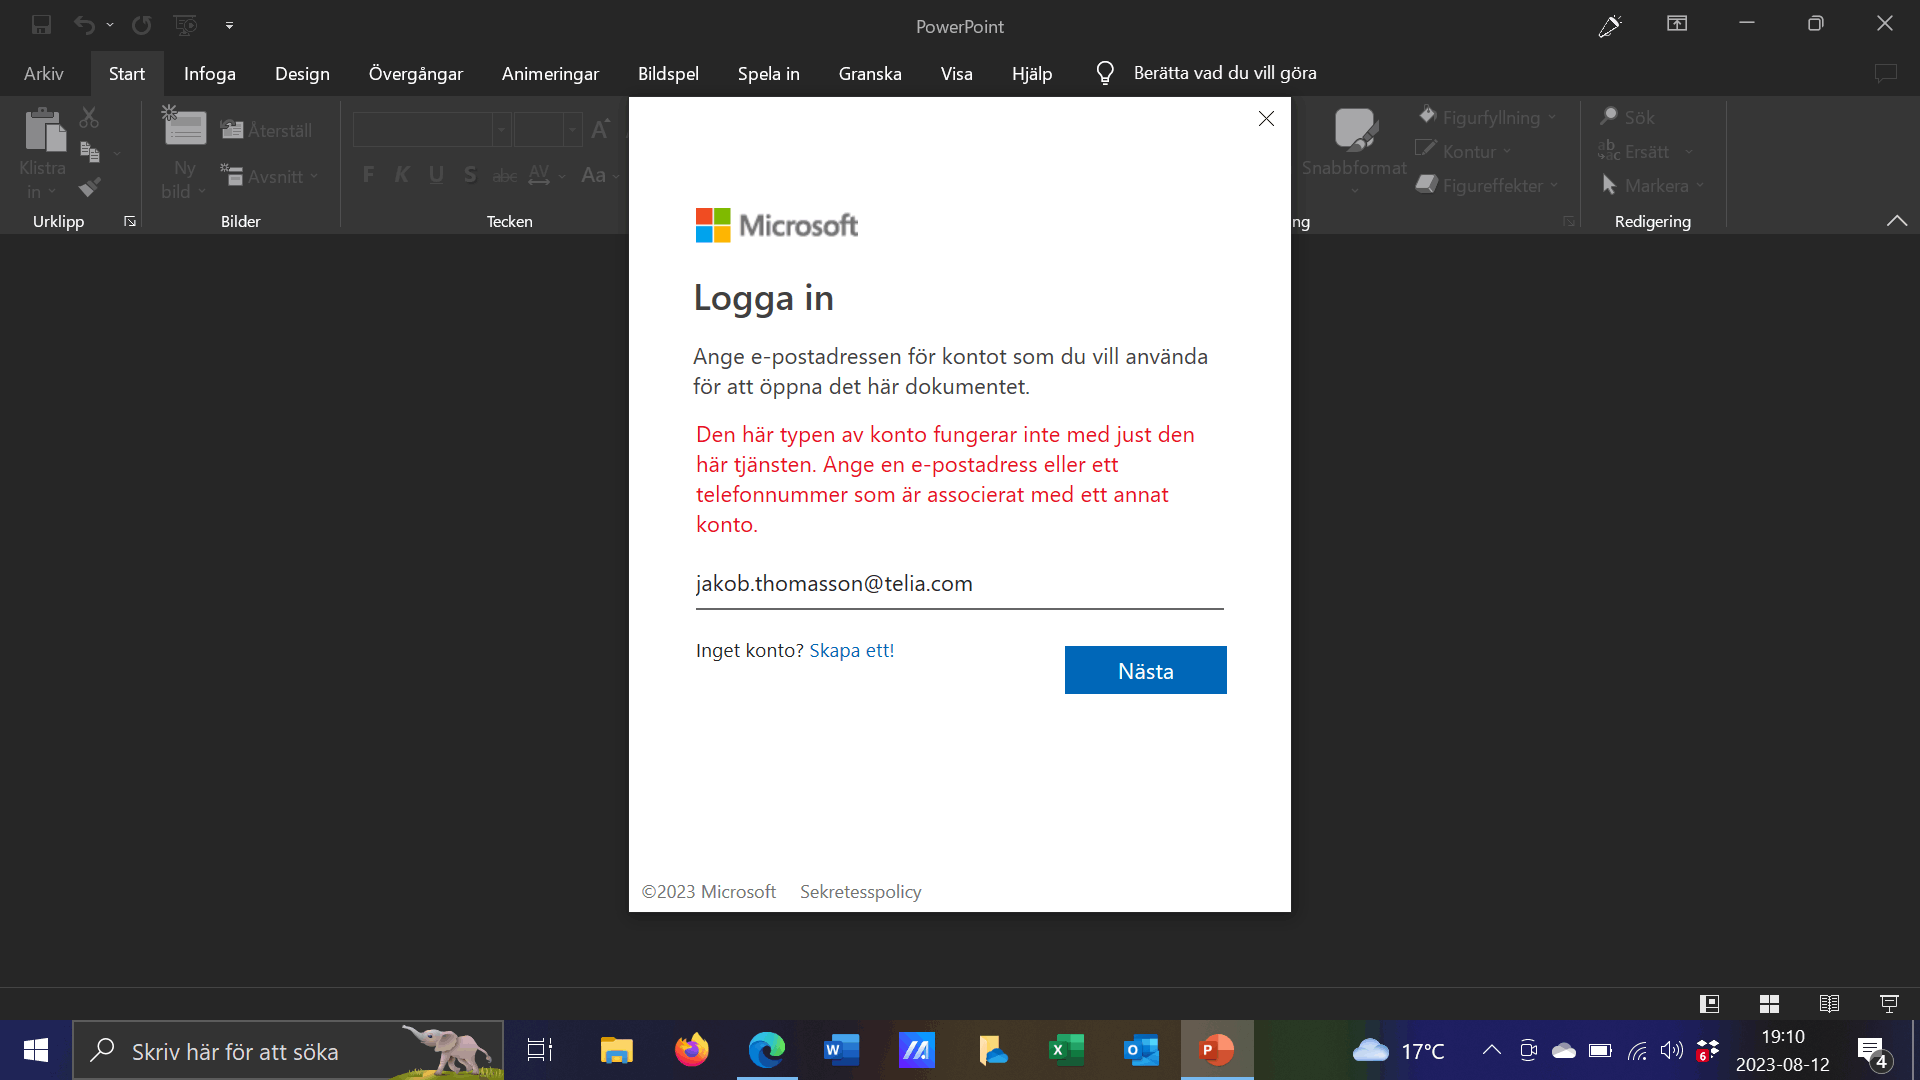Open slide sorter view in status bar
1920x1080 pixels.
(1769, 1003)
